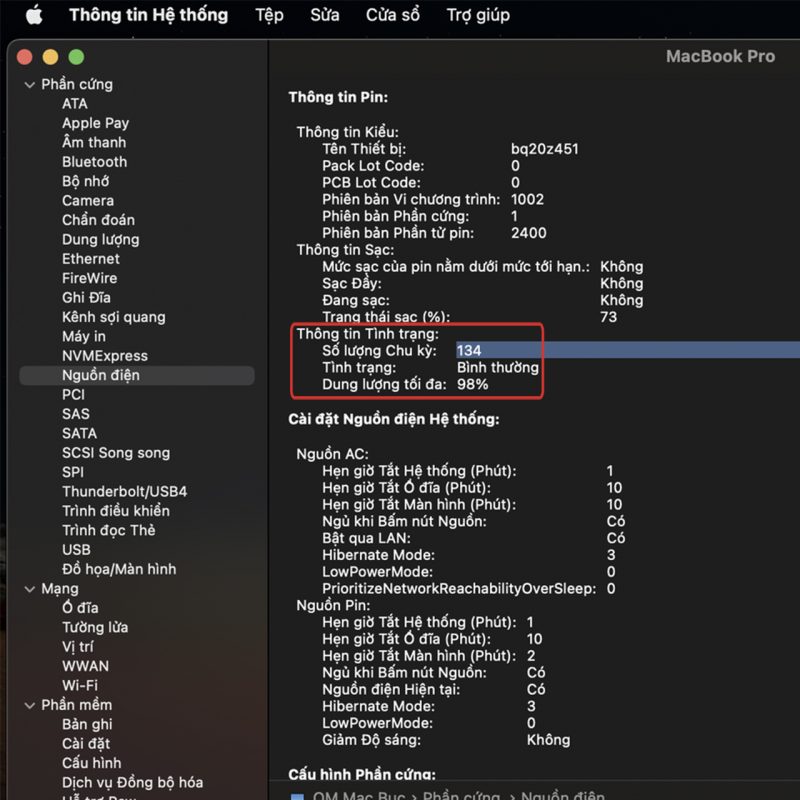
Task: Select Cài đặt under Phần mềm
Action: 86,743
